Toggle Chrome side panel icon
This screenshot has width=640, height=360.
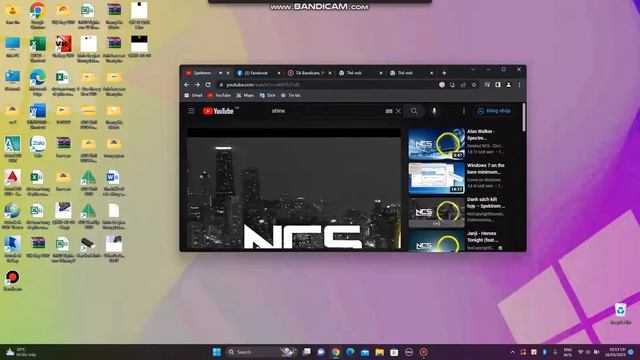tap(498, 84)
